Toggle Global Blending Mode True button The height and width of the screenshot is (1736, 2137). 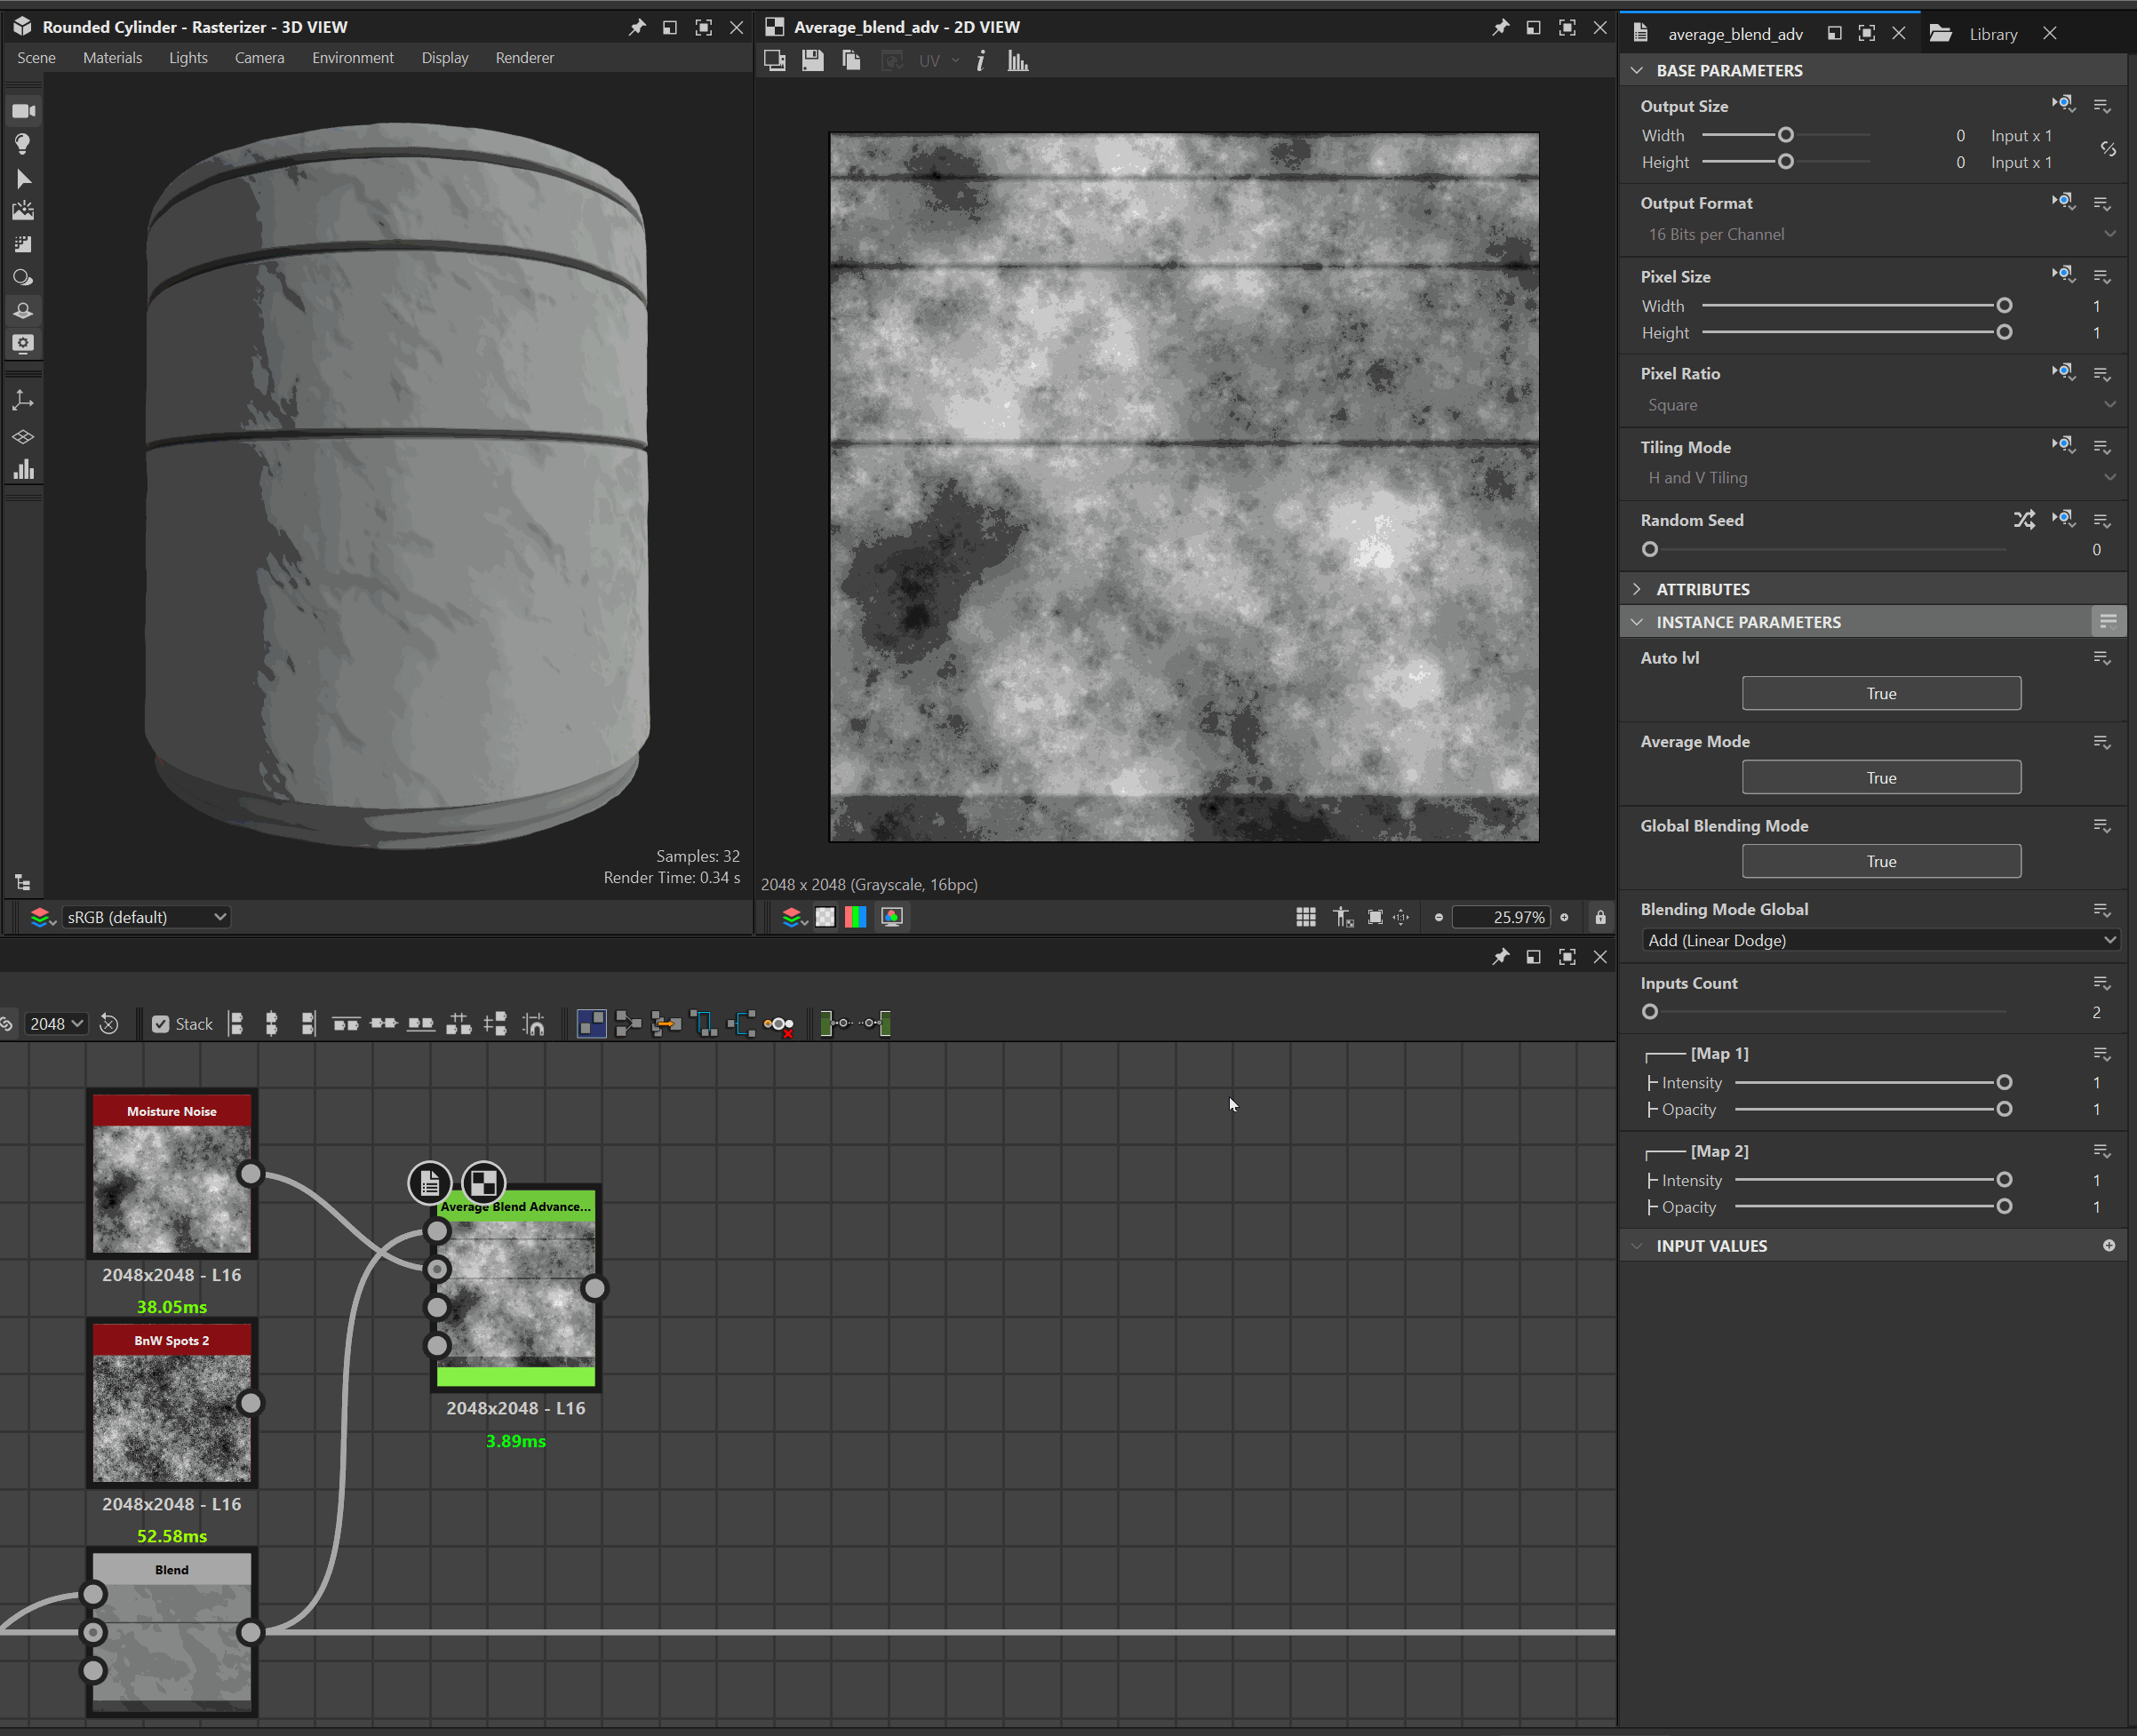[x=1880, y=861]
